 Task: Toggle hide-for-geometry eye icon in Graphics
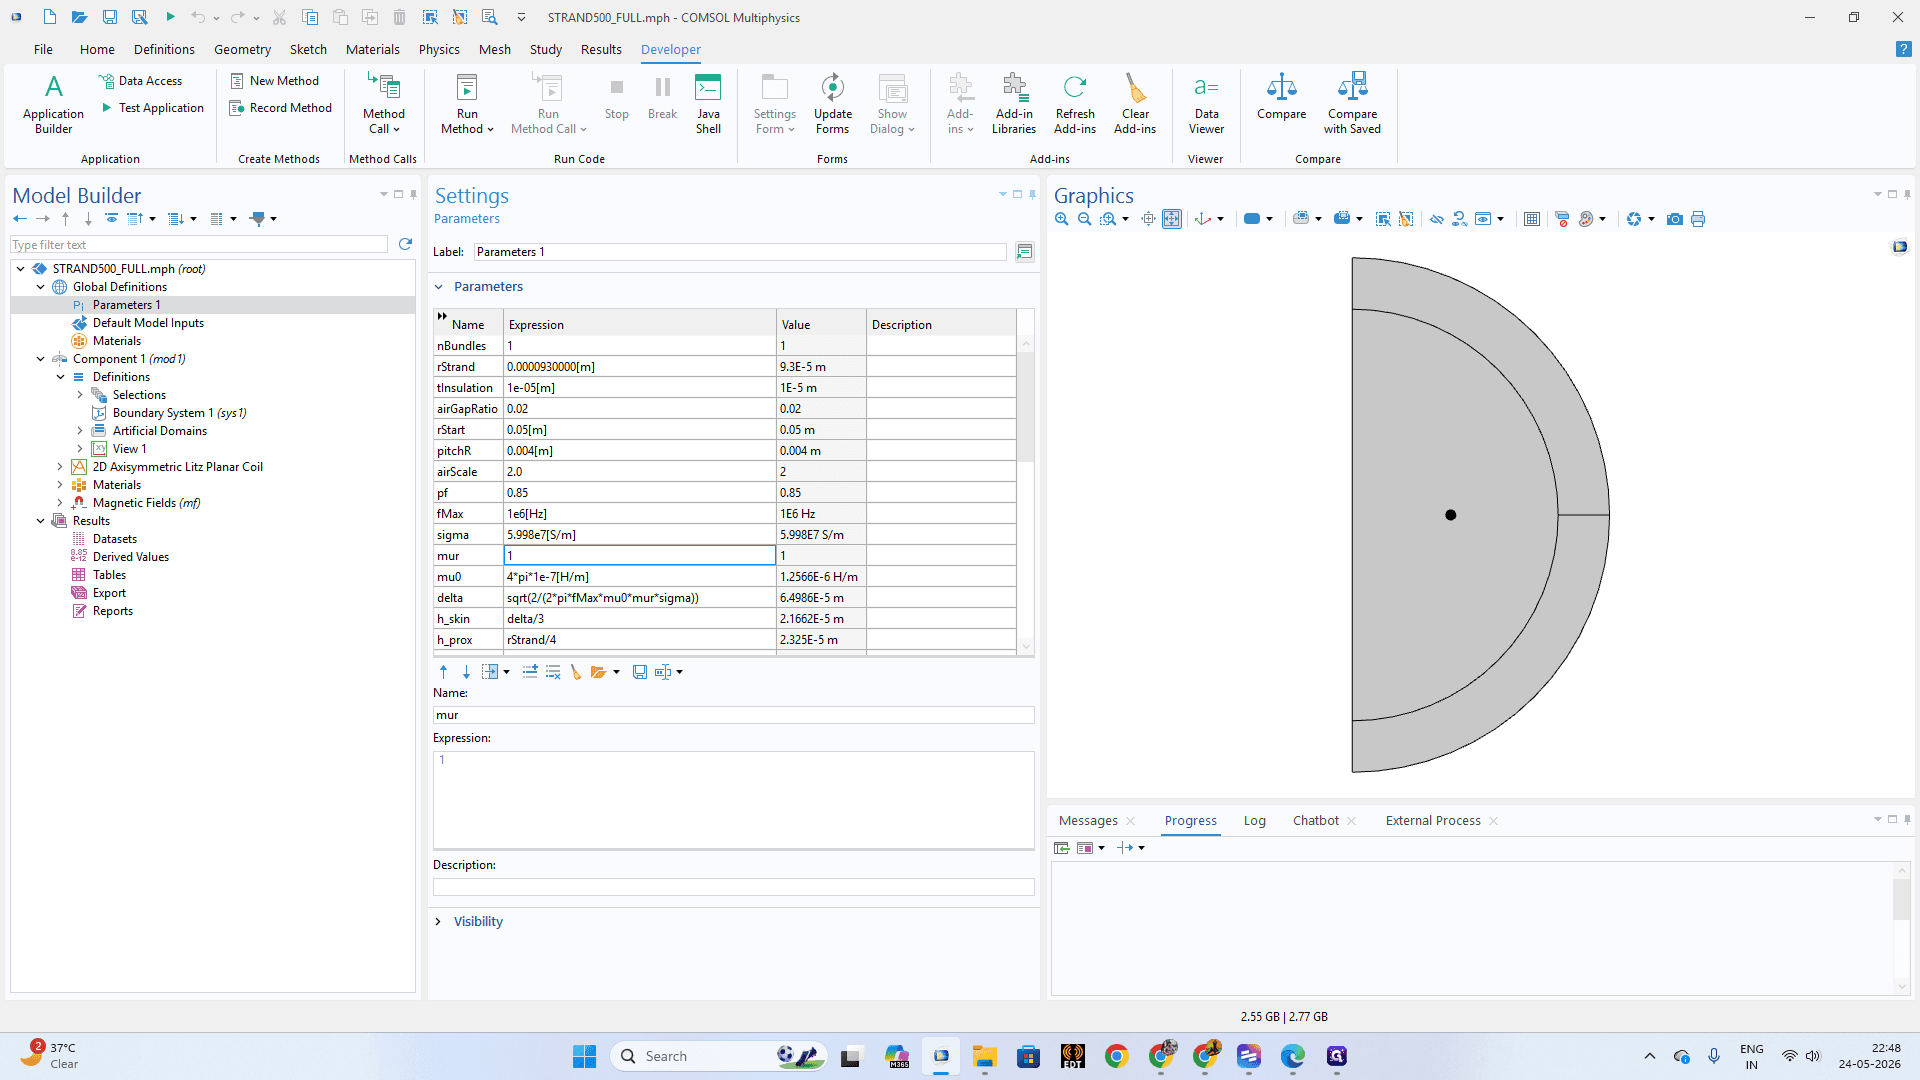pyautogui.click(x=1437, y=219)
